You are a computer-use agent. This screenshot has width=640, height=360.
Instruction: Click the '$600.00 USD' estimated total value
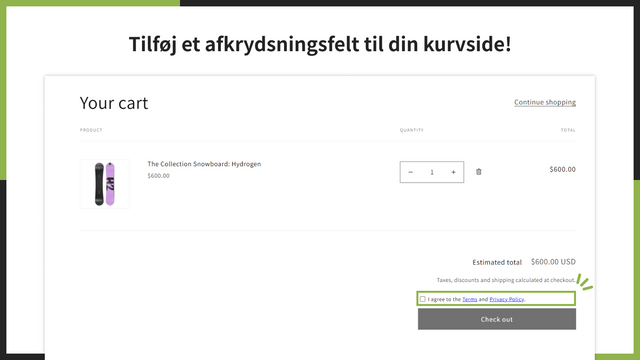(x=553, y=262)
